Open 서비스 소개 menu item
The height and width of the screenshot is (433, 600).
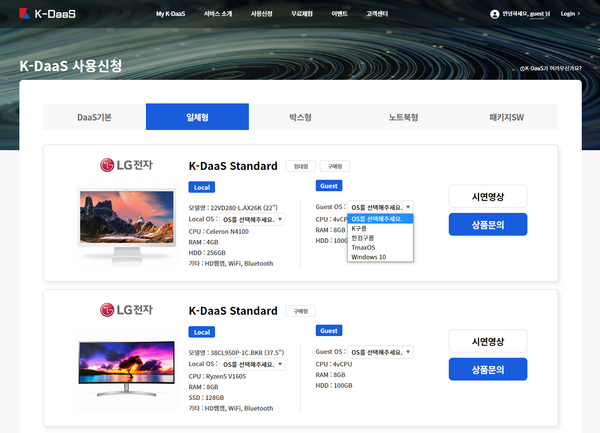[x=218, y=14]
